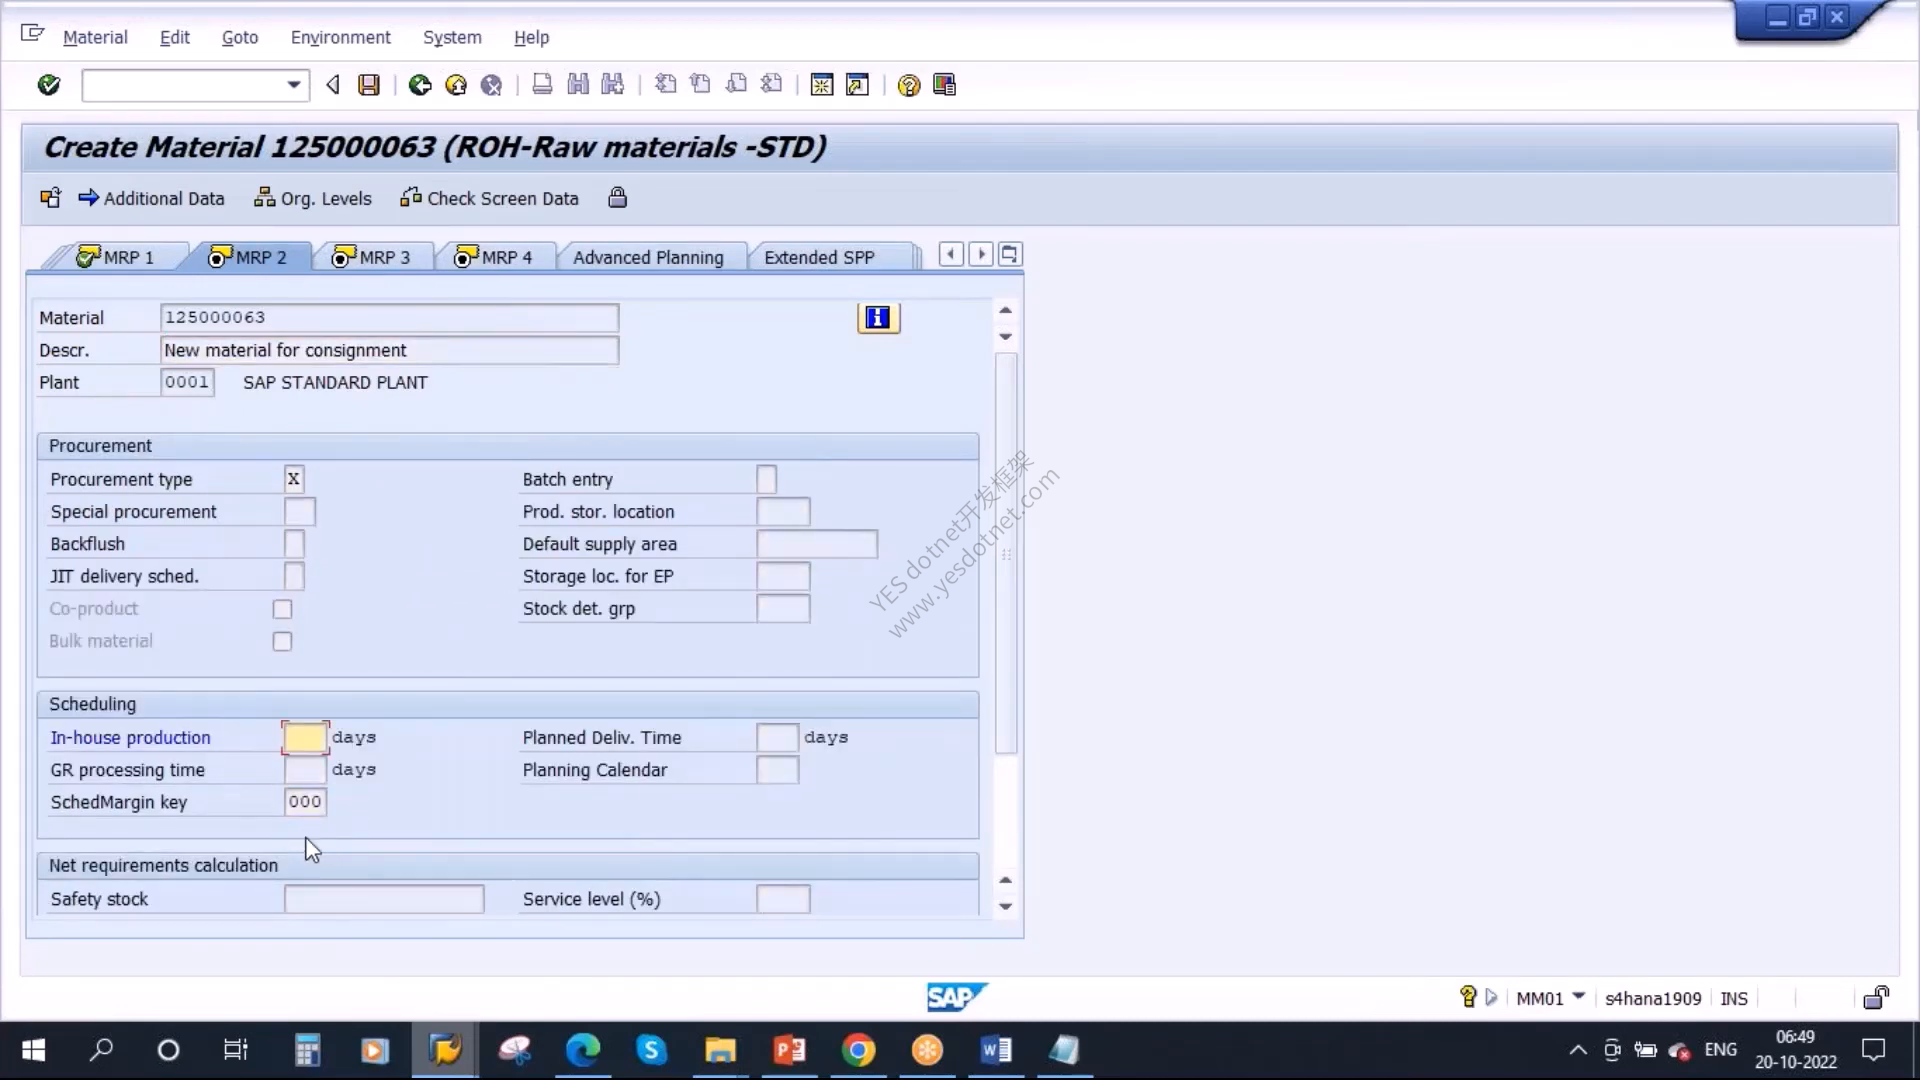Toggle the Bulk material checkbox
Screen dimensions: 1920x1080
[282, 641]
